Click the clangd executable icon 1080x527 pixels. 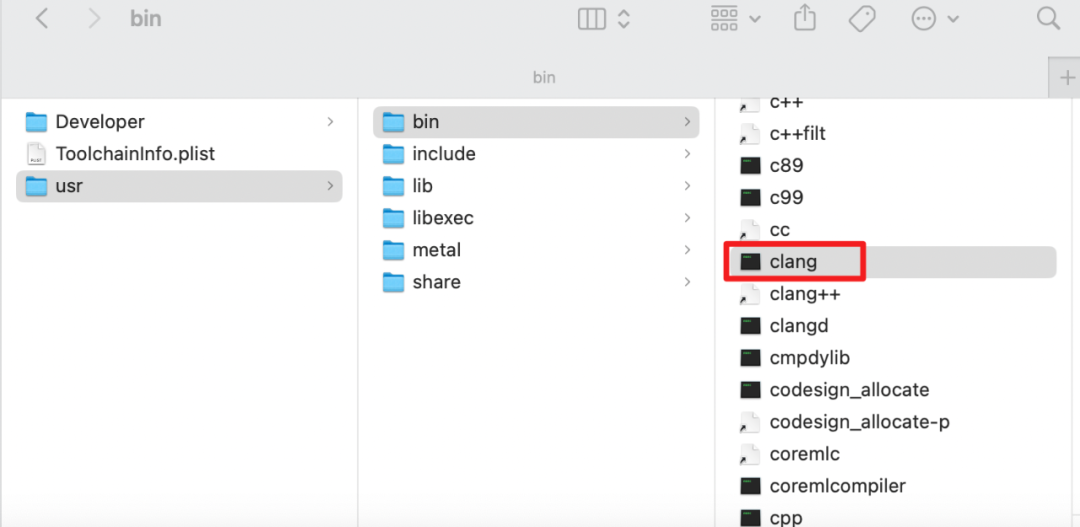coord(750,326)
